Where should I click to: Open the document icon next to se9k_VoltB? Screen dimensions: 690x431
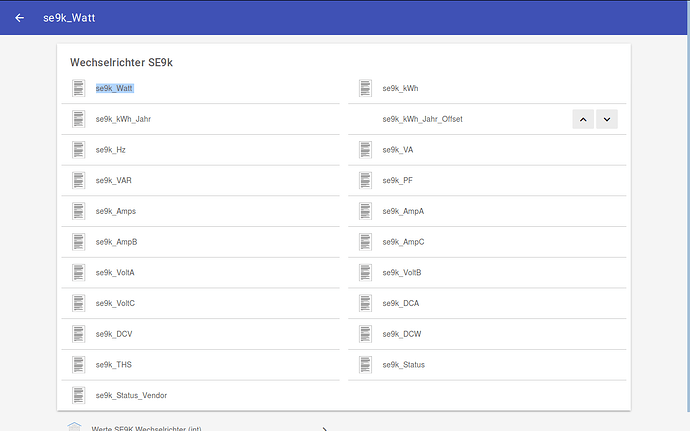pyautogui.click(x=365, y=273)
